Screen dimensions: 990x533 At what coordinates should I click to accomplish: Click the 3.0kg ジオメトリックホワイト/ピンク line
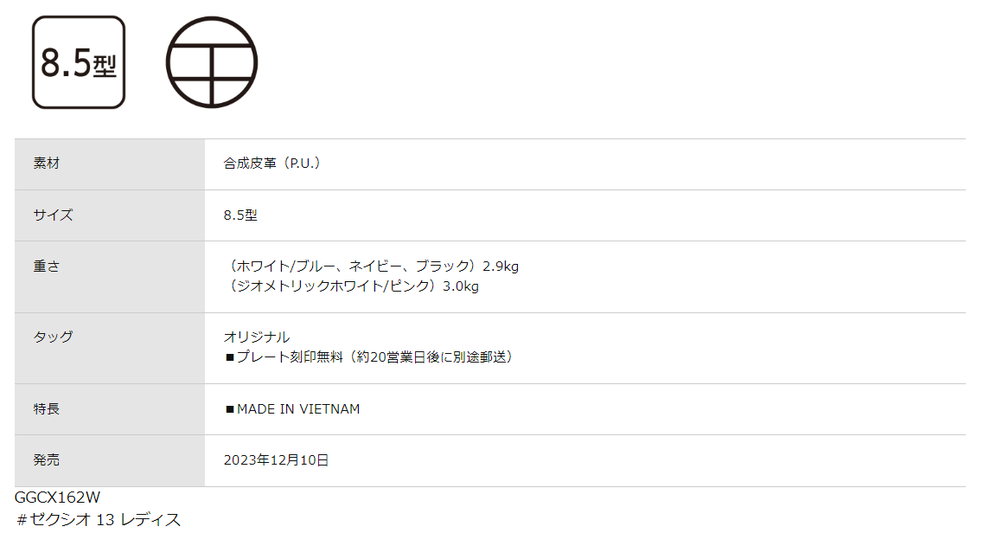tap(351, 287)
